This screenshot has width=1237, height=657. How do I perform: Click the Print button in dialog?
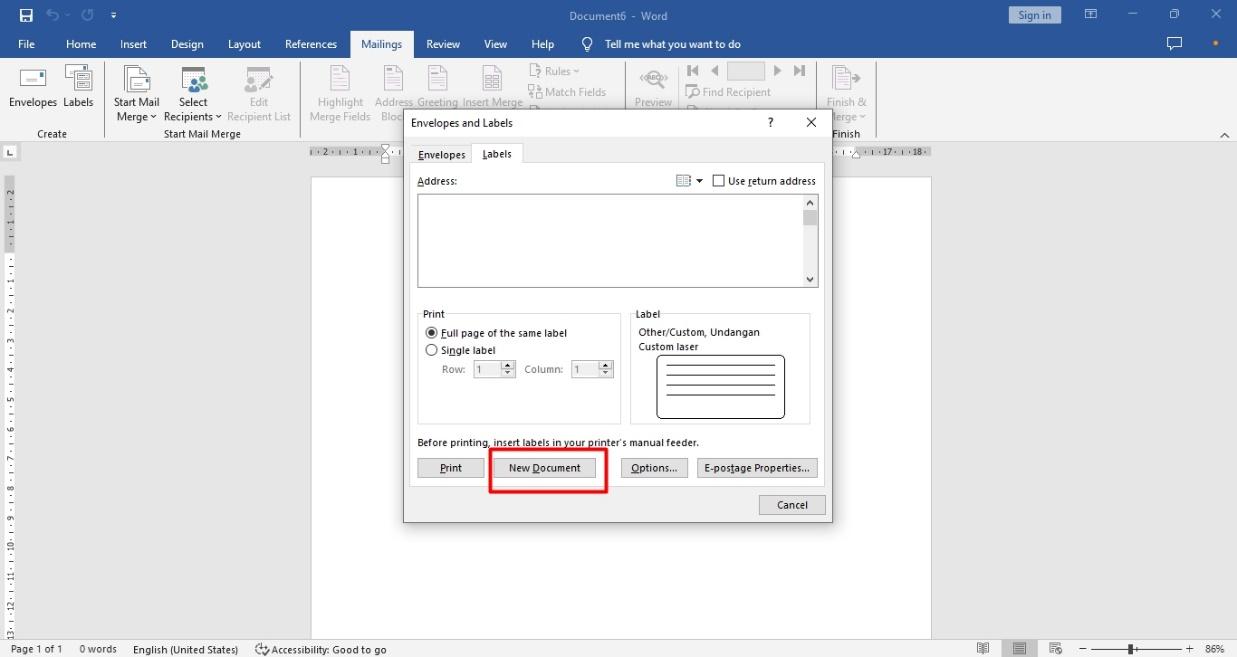(x=451, y=468)
